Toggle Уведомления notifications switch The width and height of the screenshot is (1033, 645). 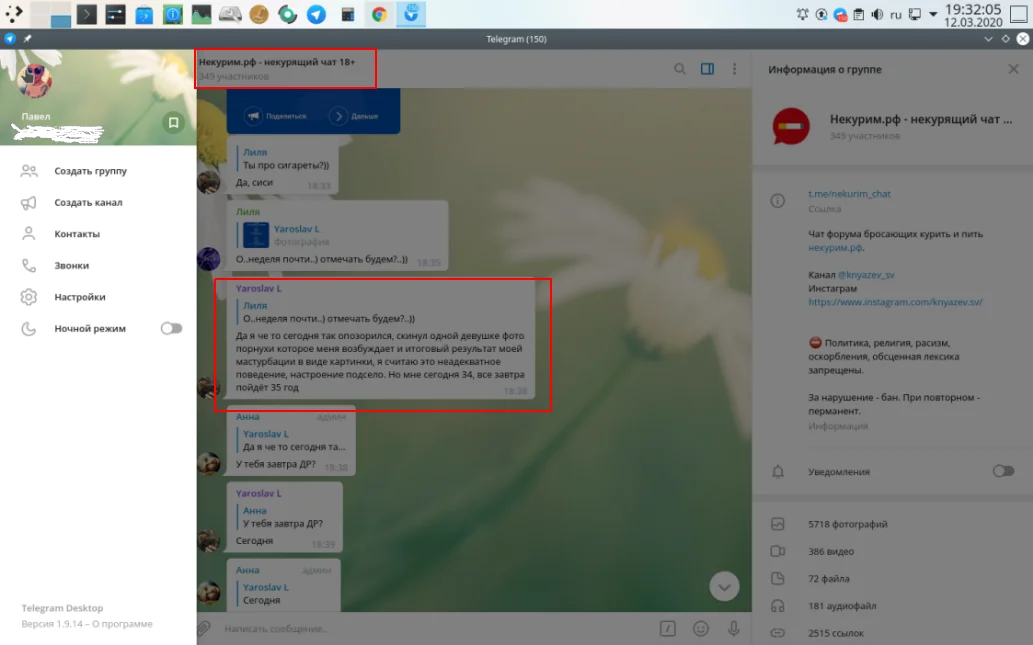1003,471
